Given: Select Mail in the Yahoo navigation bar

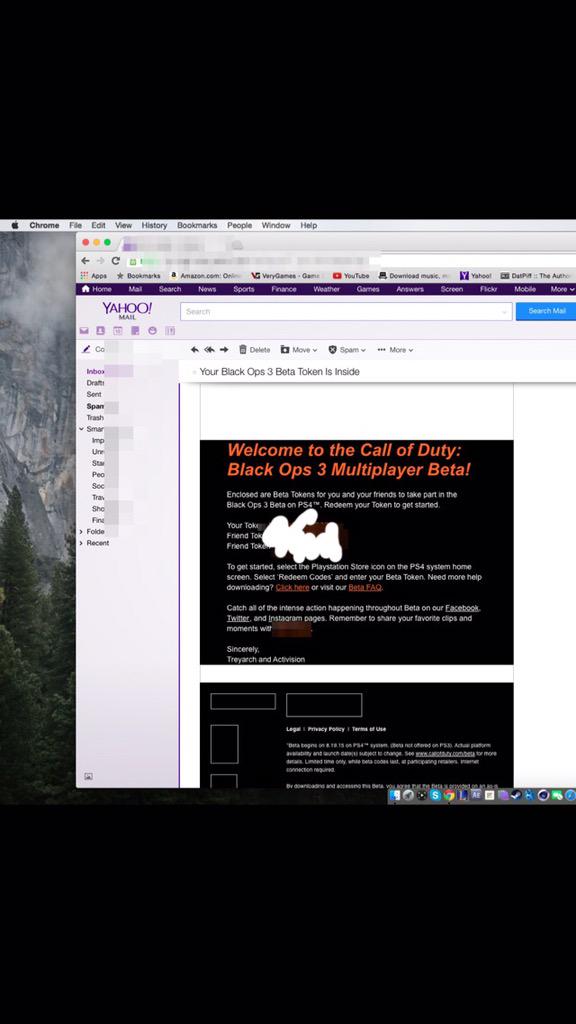Looking at the screenshot, I should tap(135, 289).
